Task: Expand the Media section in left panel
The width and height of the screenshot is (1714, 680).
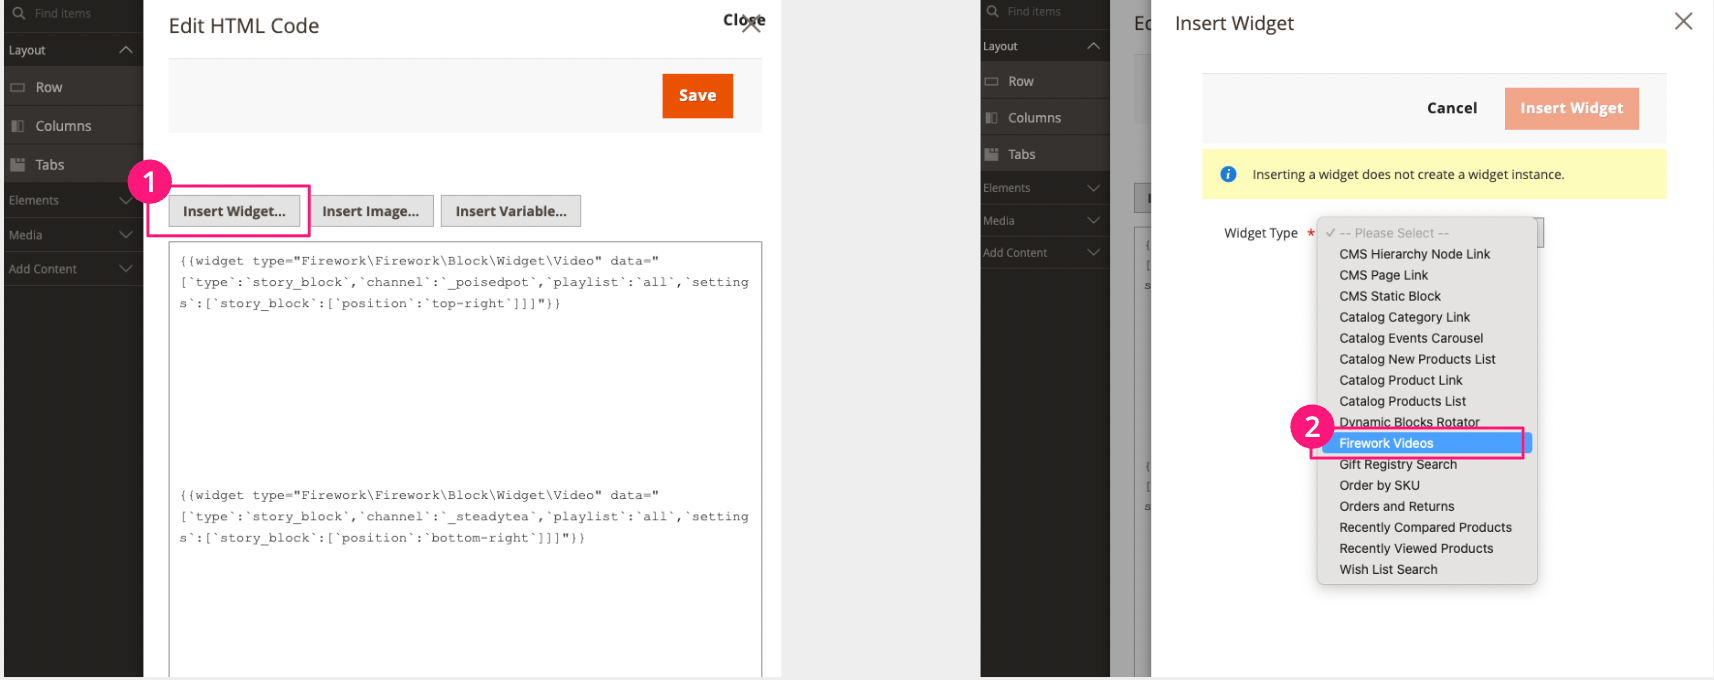Action: coord(125,235)
